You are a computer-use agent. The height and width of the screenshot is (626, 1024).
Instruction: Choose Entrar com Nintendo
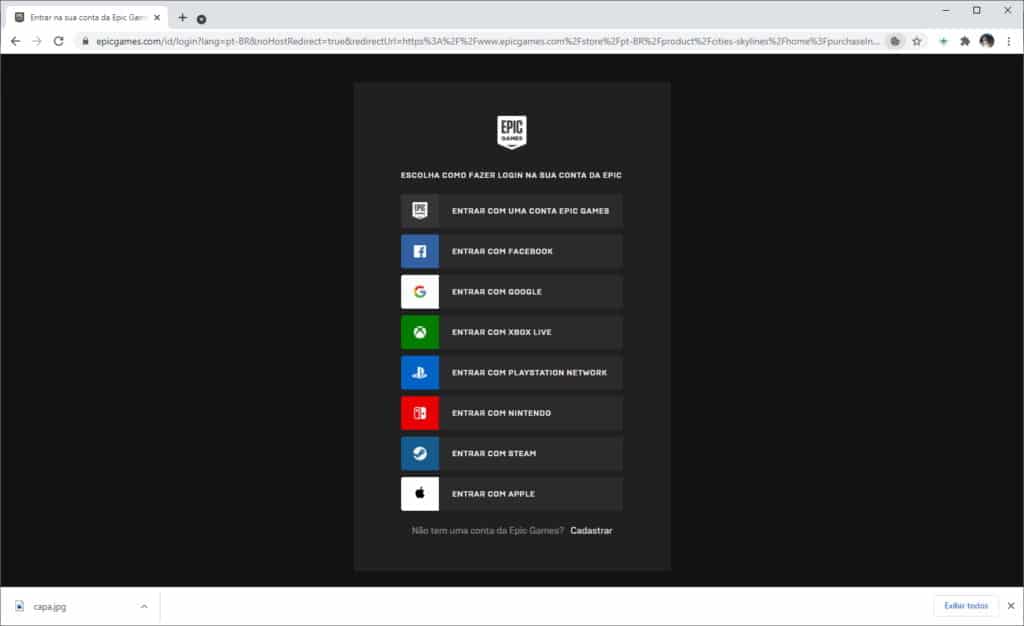point(512,413)
